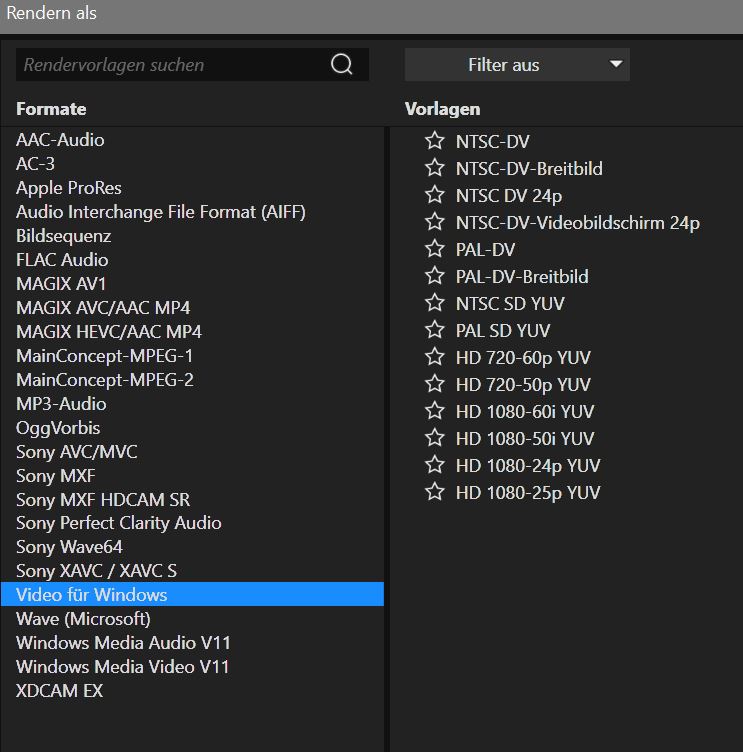Select the PAL-DV template
The height and width of the screenshot is (752, 743).
tap(485, 249)
